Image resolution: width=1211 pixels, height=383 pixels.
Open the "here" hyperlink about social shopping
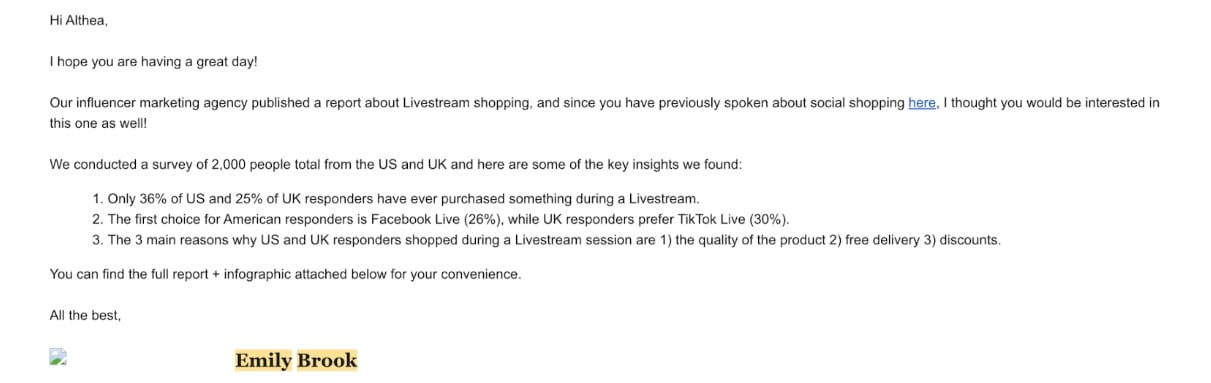click(922, 103)
